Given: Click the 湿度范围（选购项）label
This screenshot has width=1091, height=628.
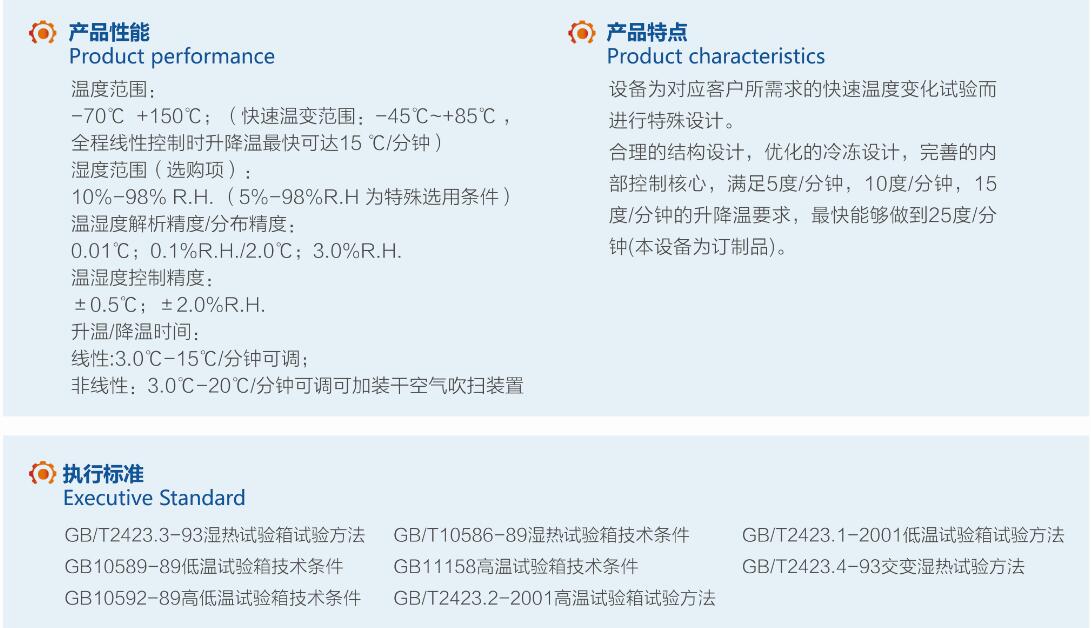Looking at the screenshot, I should [x=161, y=170].
